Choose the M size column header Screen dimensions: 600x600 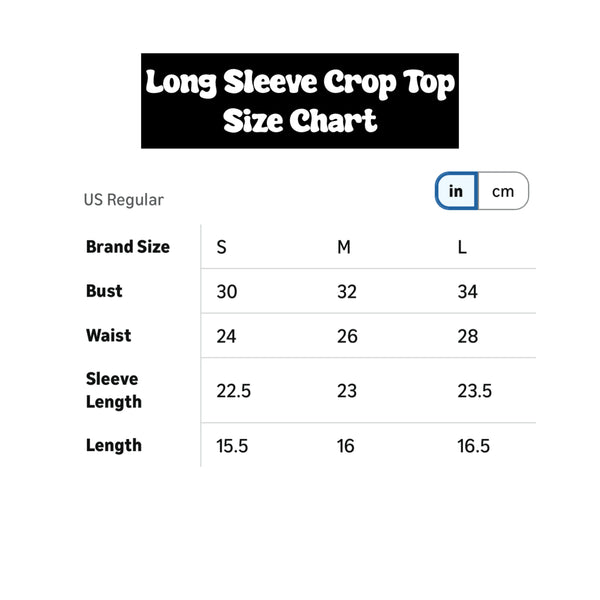tap(344, 248)
